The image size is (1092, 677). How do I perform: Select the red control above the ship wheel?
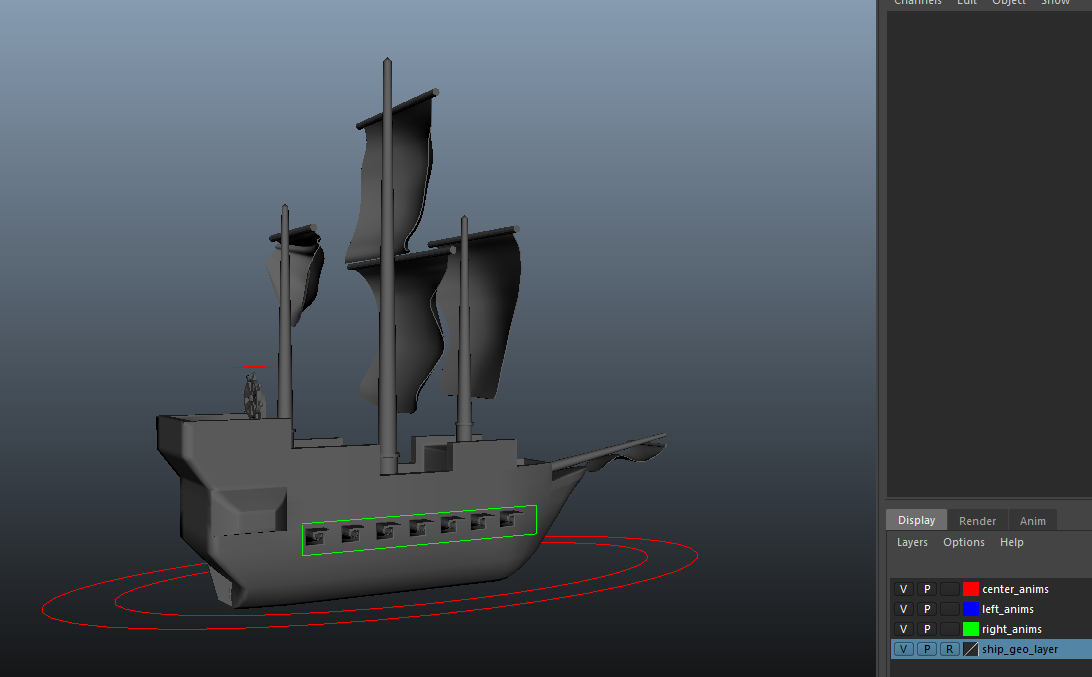click(254, 367)
